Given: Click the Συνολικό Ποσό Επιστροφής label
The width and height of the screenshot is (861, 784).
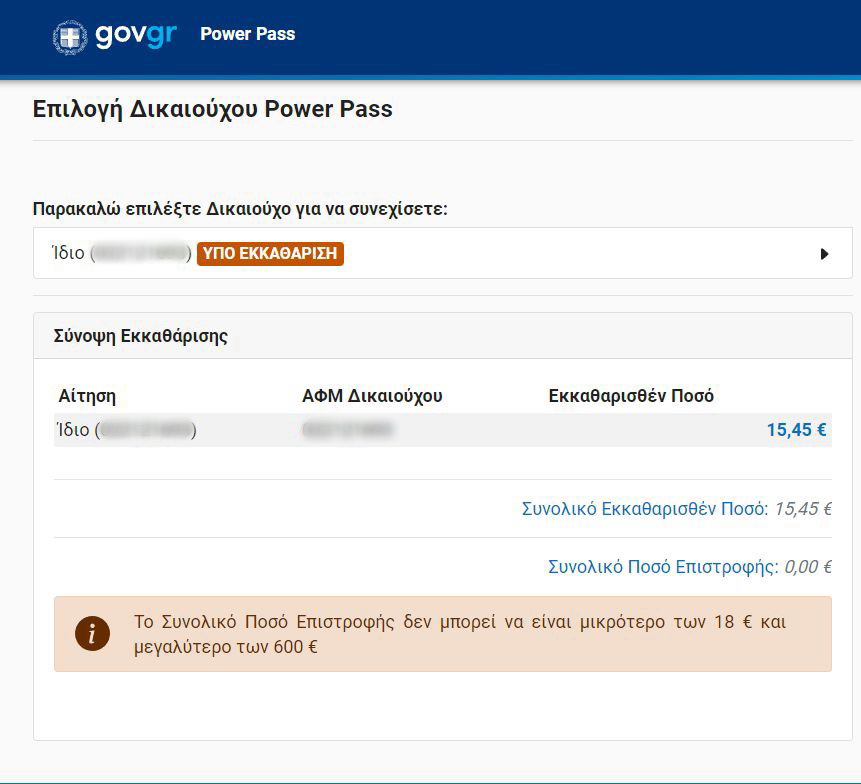Looking at the screenshot, I should point(662,567).
